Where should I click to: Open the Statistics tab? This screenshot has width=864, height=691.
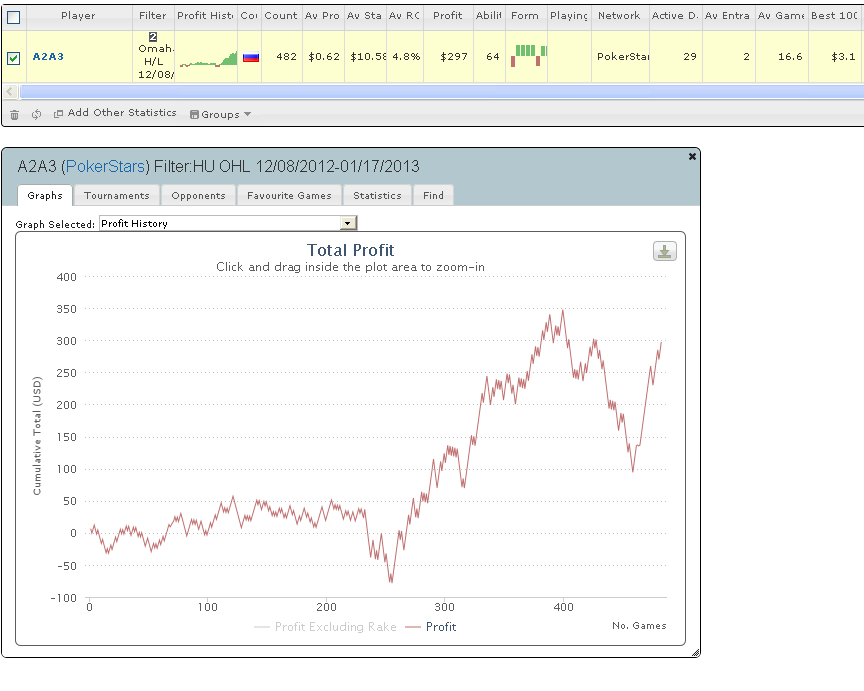[x=377, y=196]
